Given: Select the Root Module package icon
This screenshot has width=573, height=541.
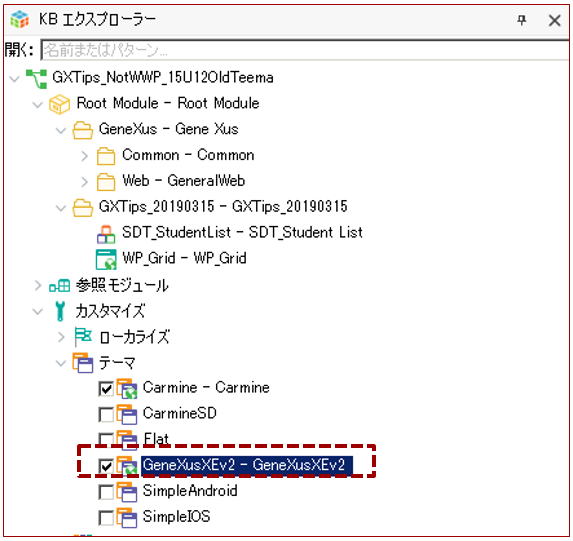Looking at the screenshot, I should tap(60, 104).
